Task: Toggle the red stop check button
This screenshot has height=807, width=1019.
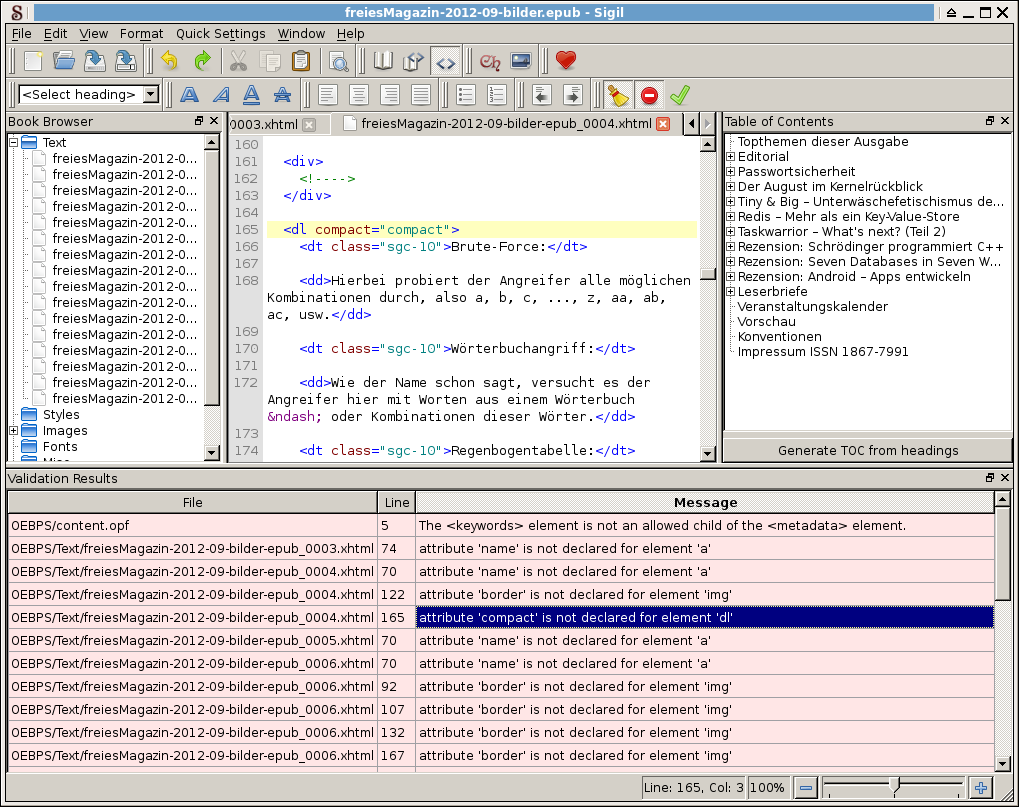Action: pos(649,95)
